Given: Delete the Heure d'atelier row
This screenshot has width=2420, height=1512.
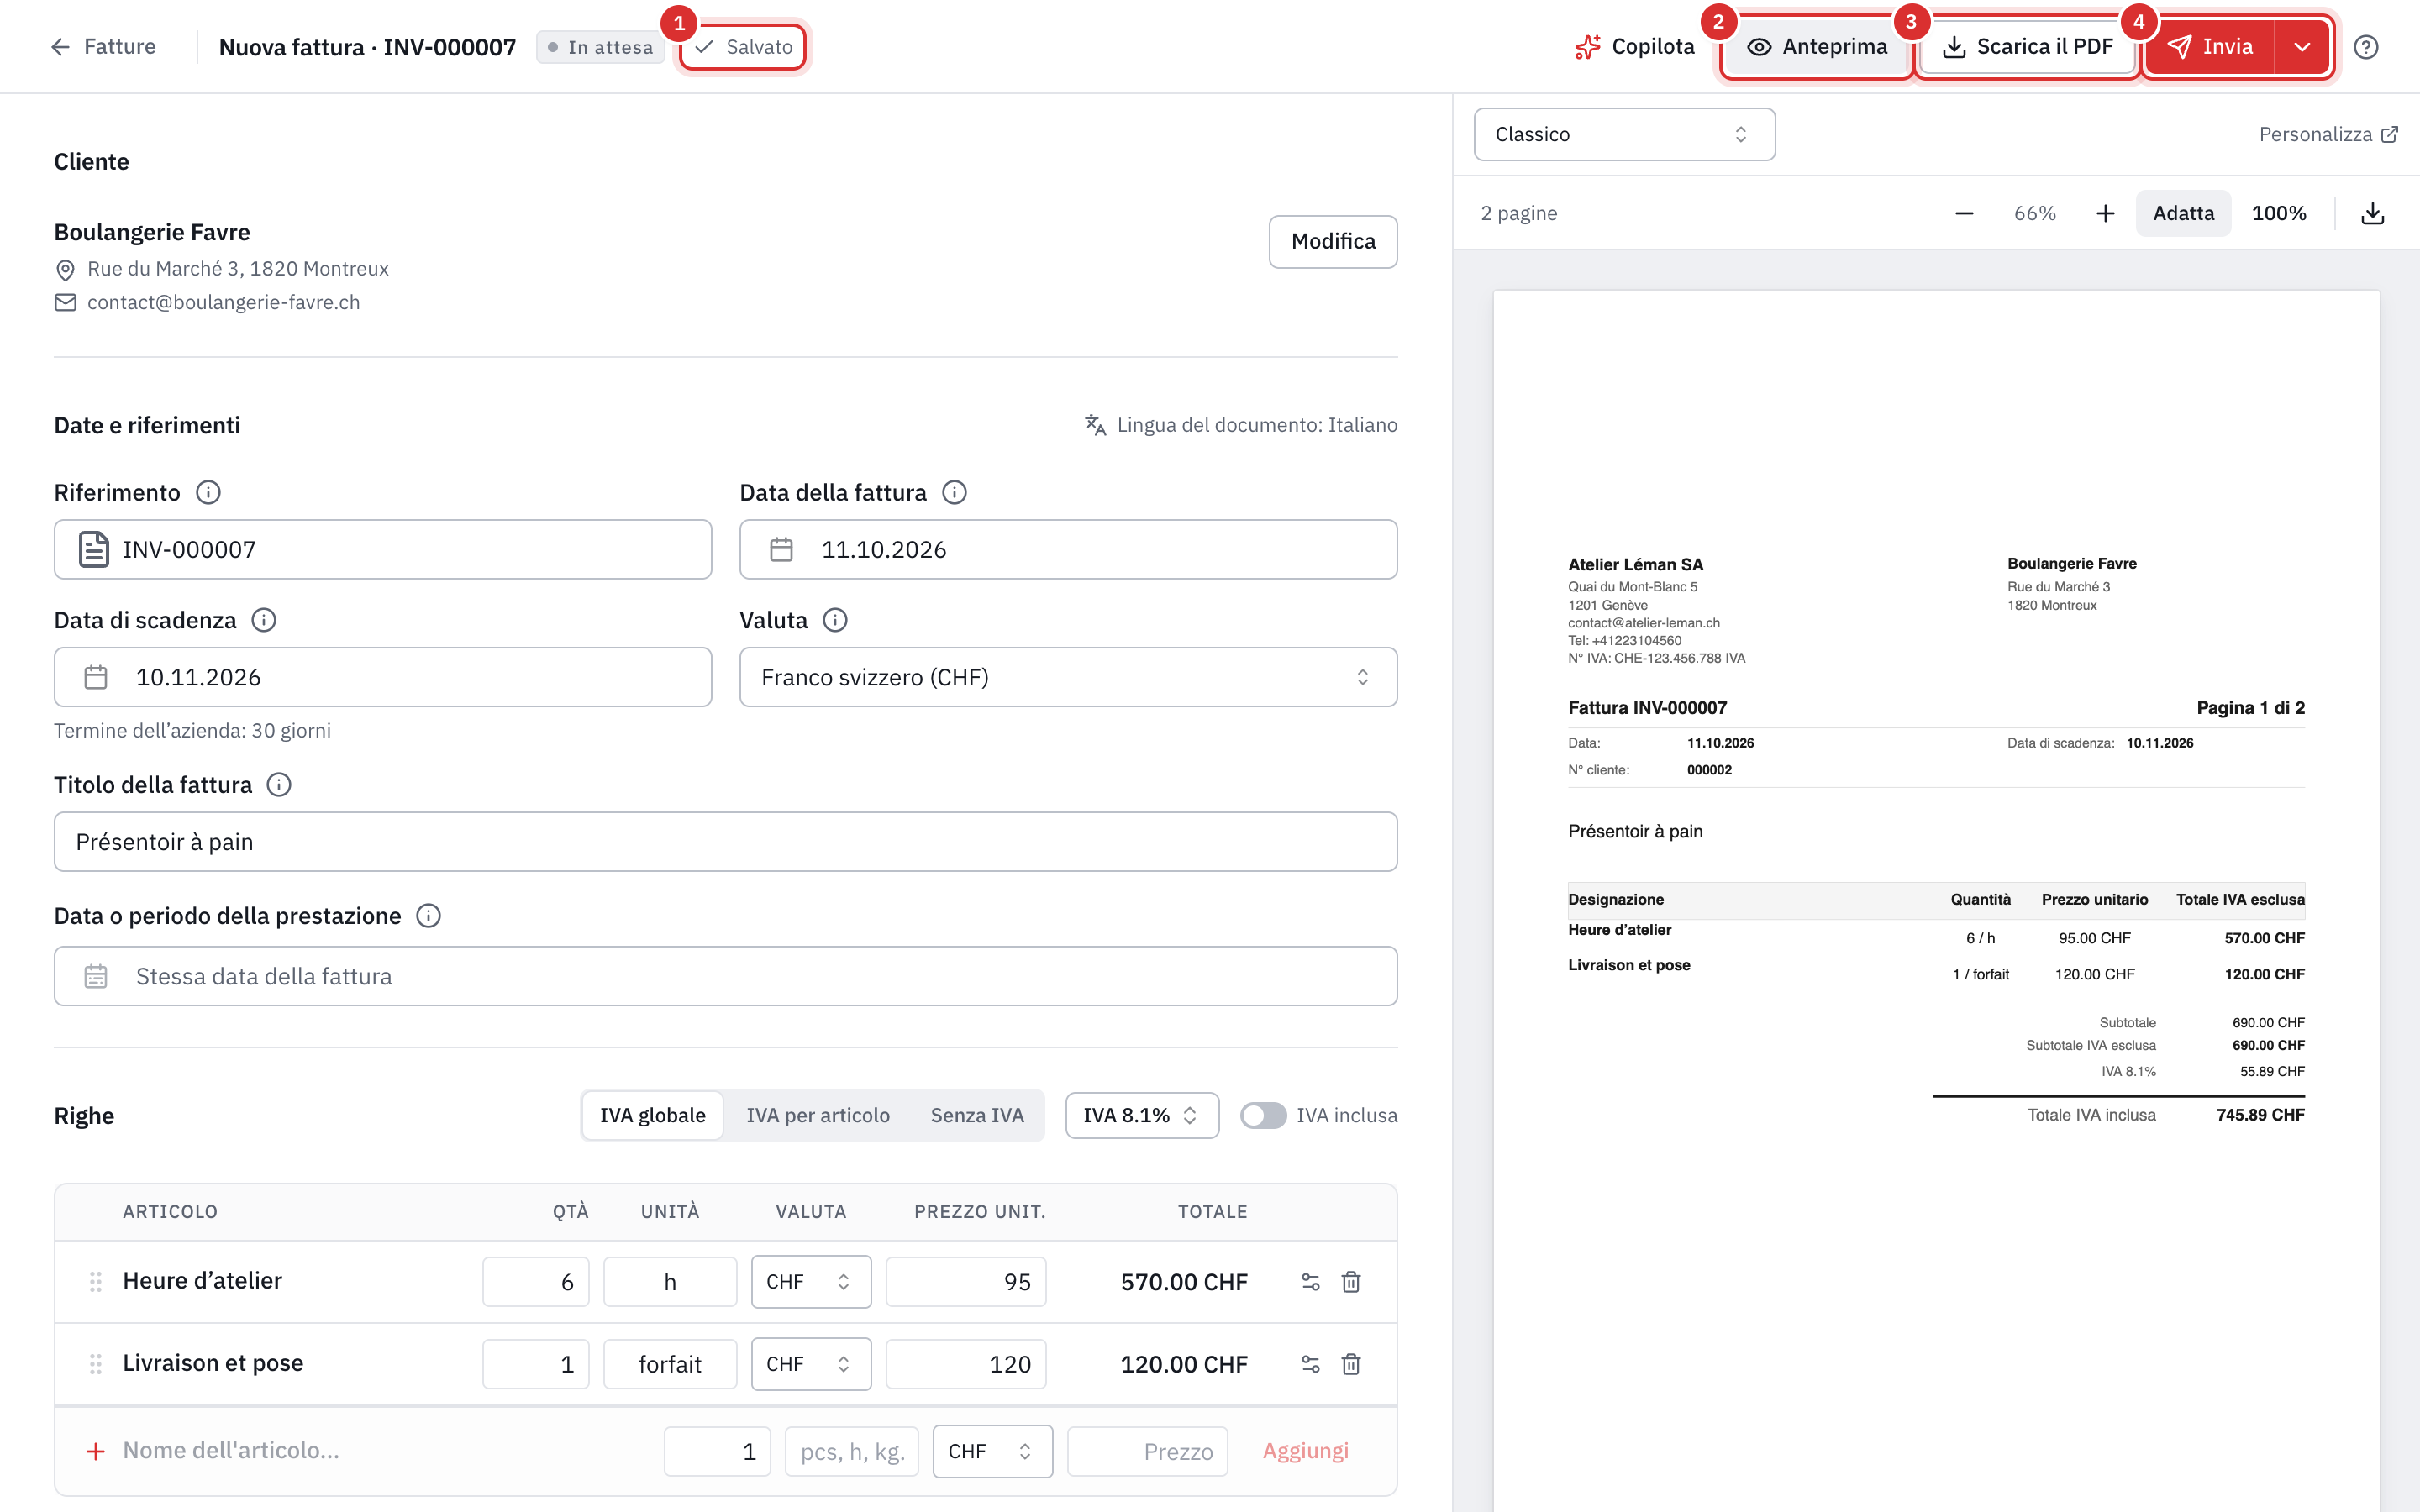Looking at the screenshot, I should 1351,1282.
